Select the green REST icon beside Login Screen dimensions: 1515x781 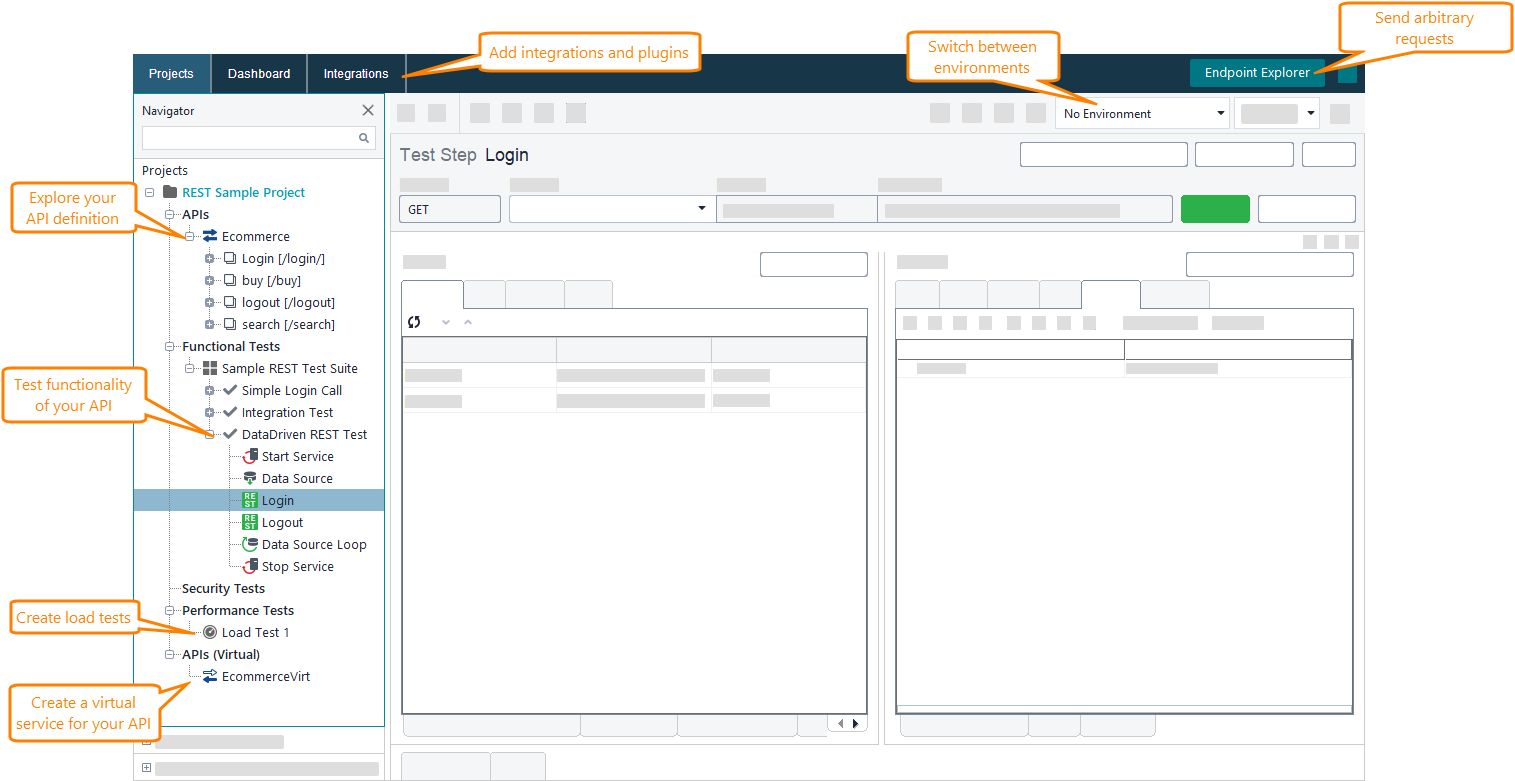[251, 500]
